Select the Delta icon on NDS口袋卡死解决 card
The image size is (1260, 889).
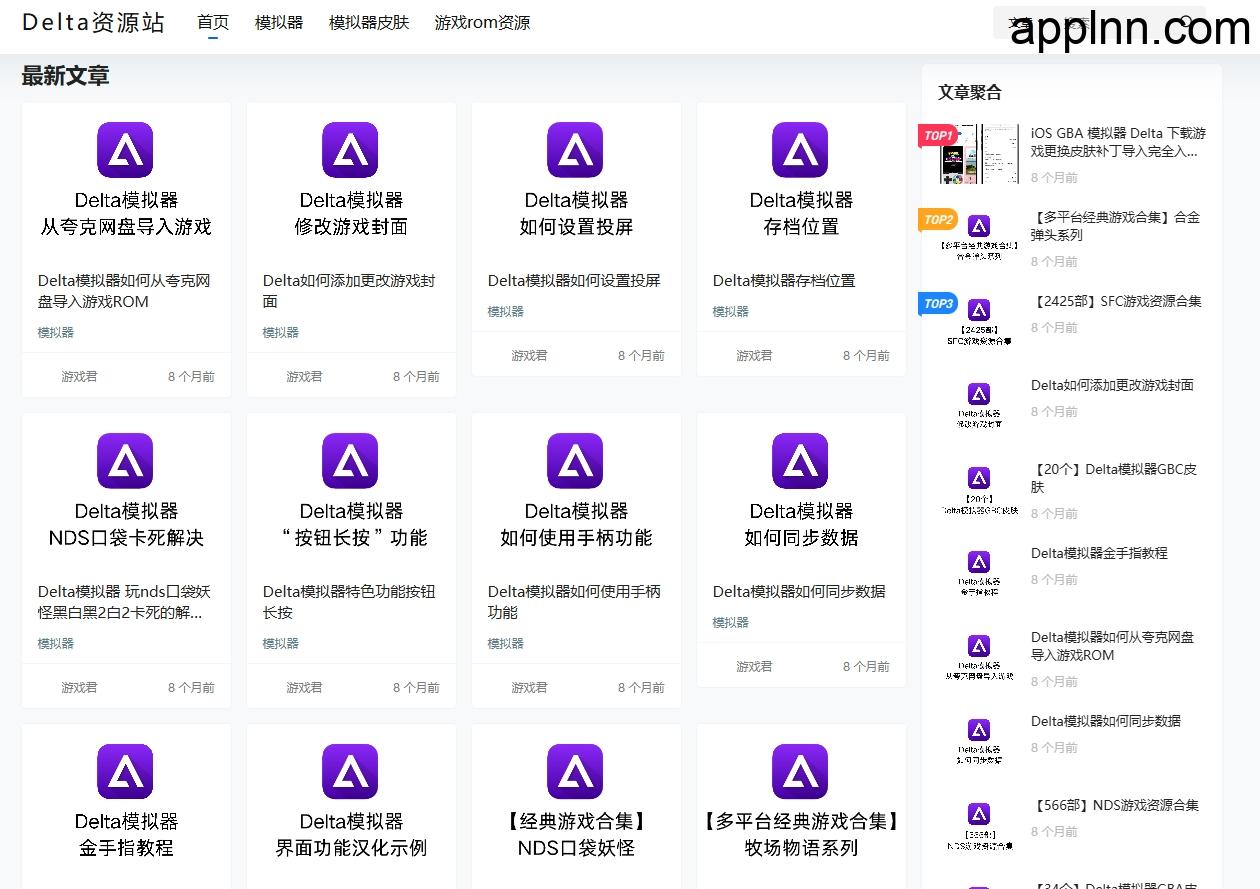coord(126,461)
